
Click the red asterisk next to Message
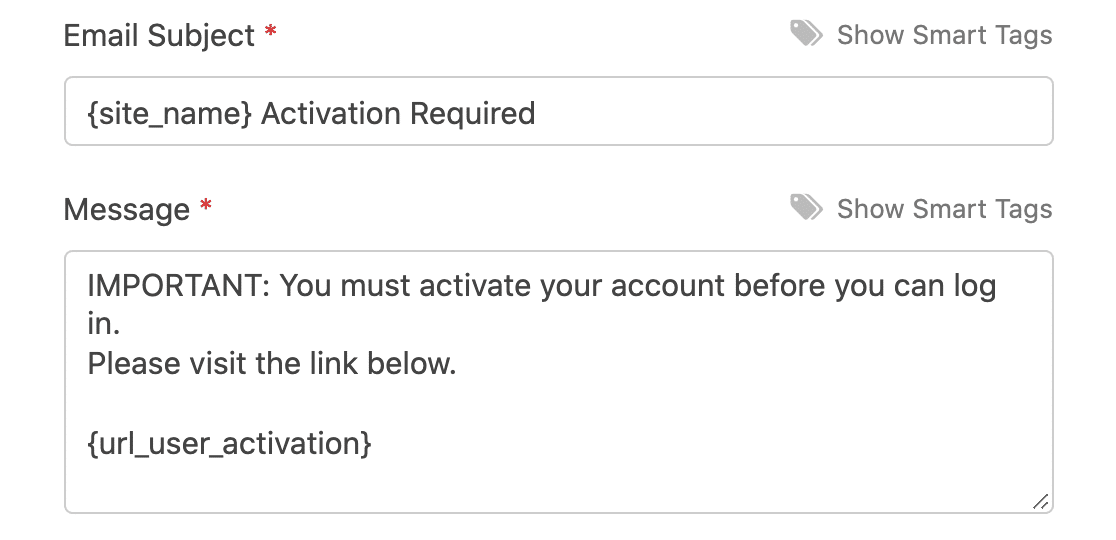(206, 206)
